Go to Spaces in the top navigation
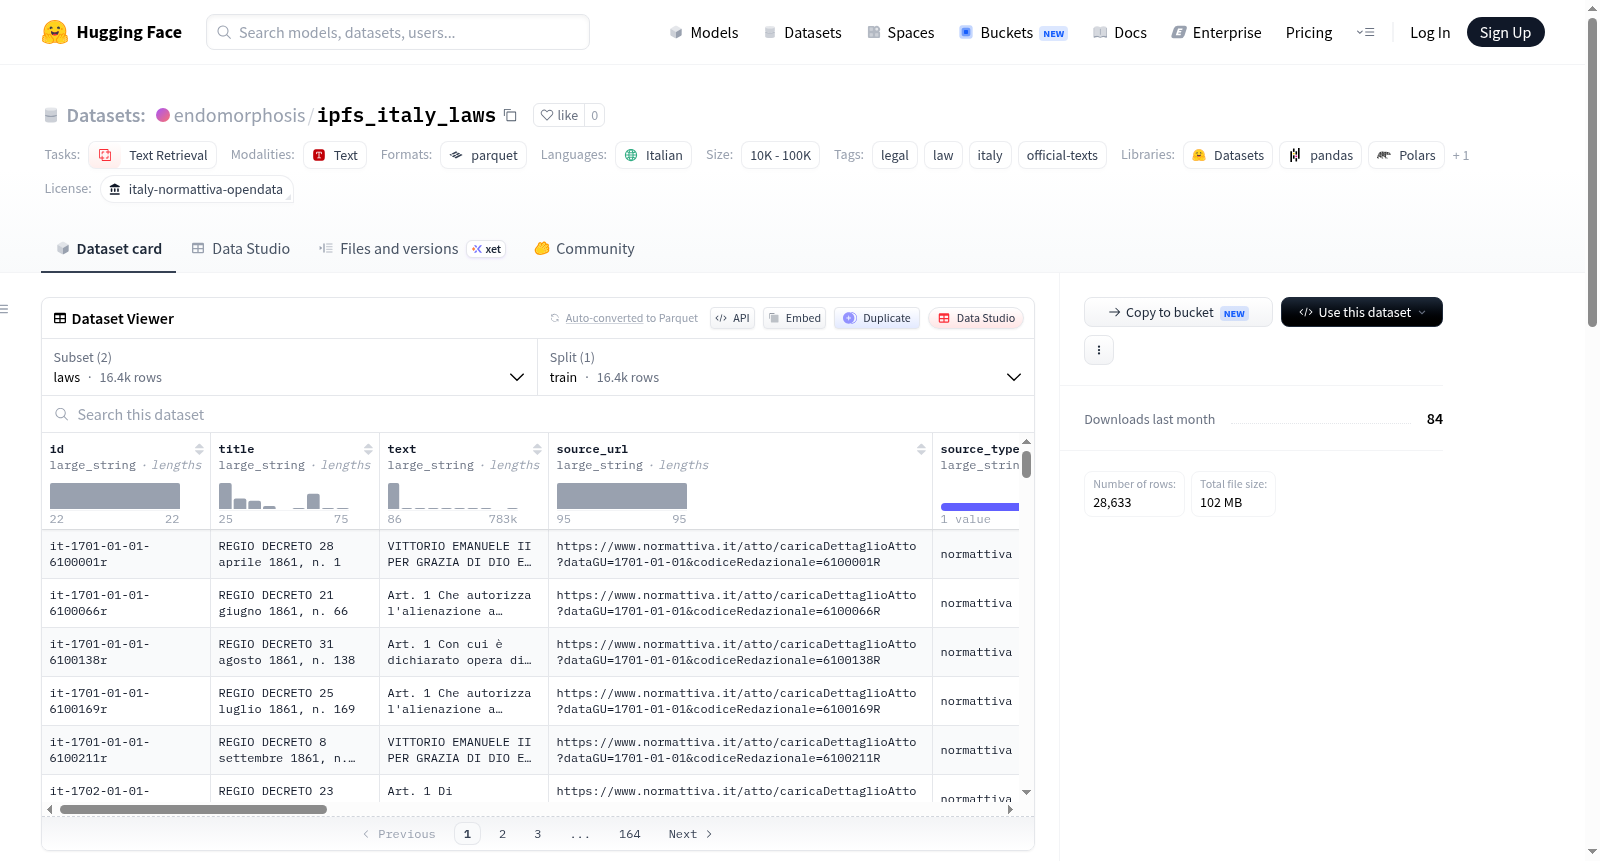 [x=901, y=32]
